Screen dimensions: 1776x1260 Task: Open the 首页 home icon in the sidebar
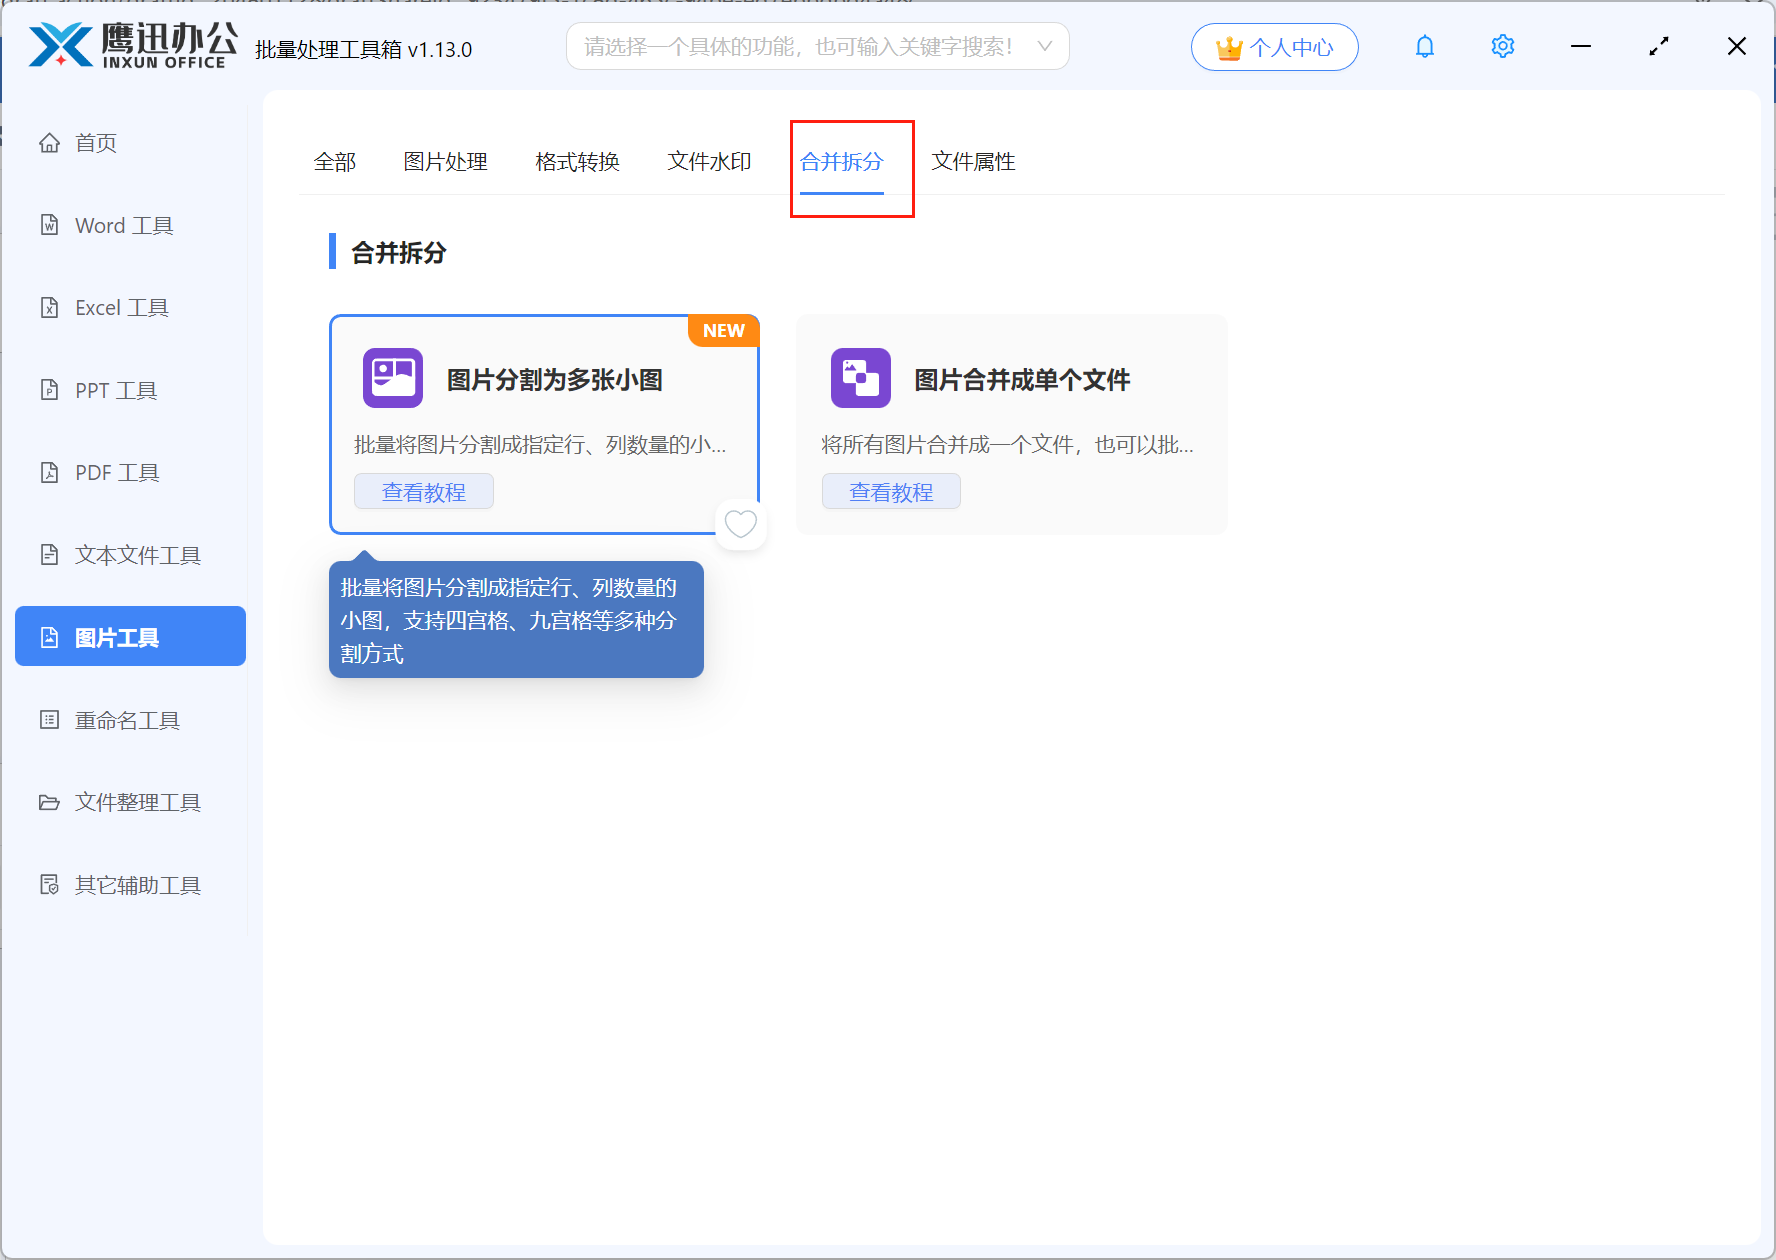[50, 142]
